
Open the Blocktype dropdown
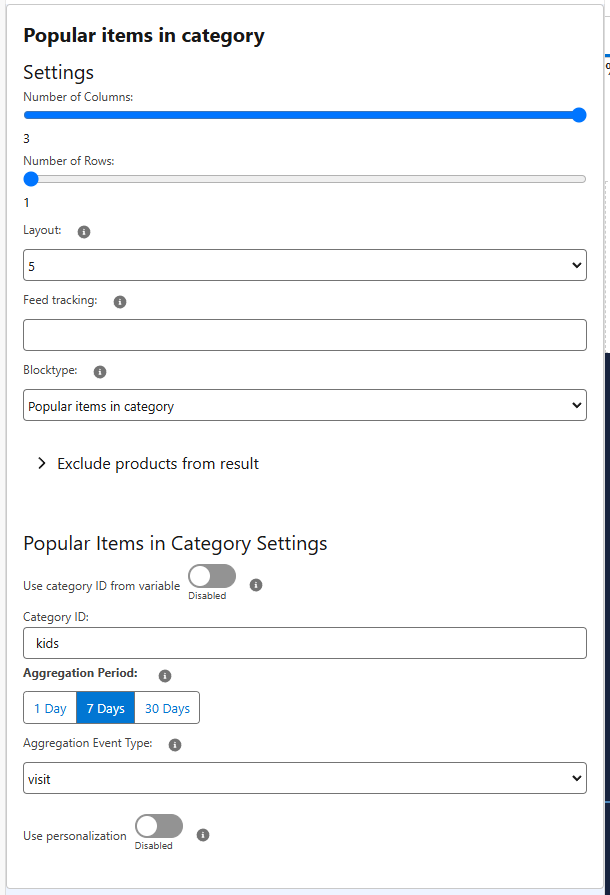pyautogui.click(x=305, y=405)
